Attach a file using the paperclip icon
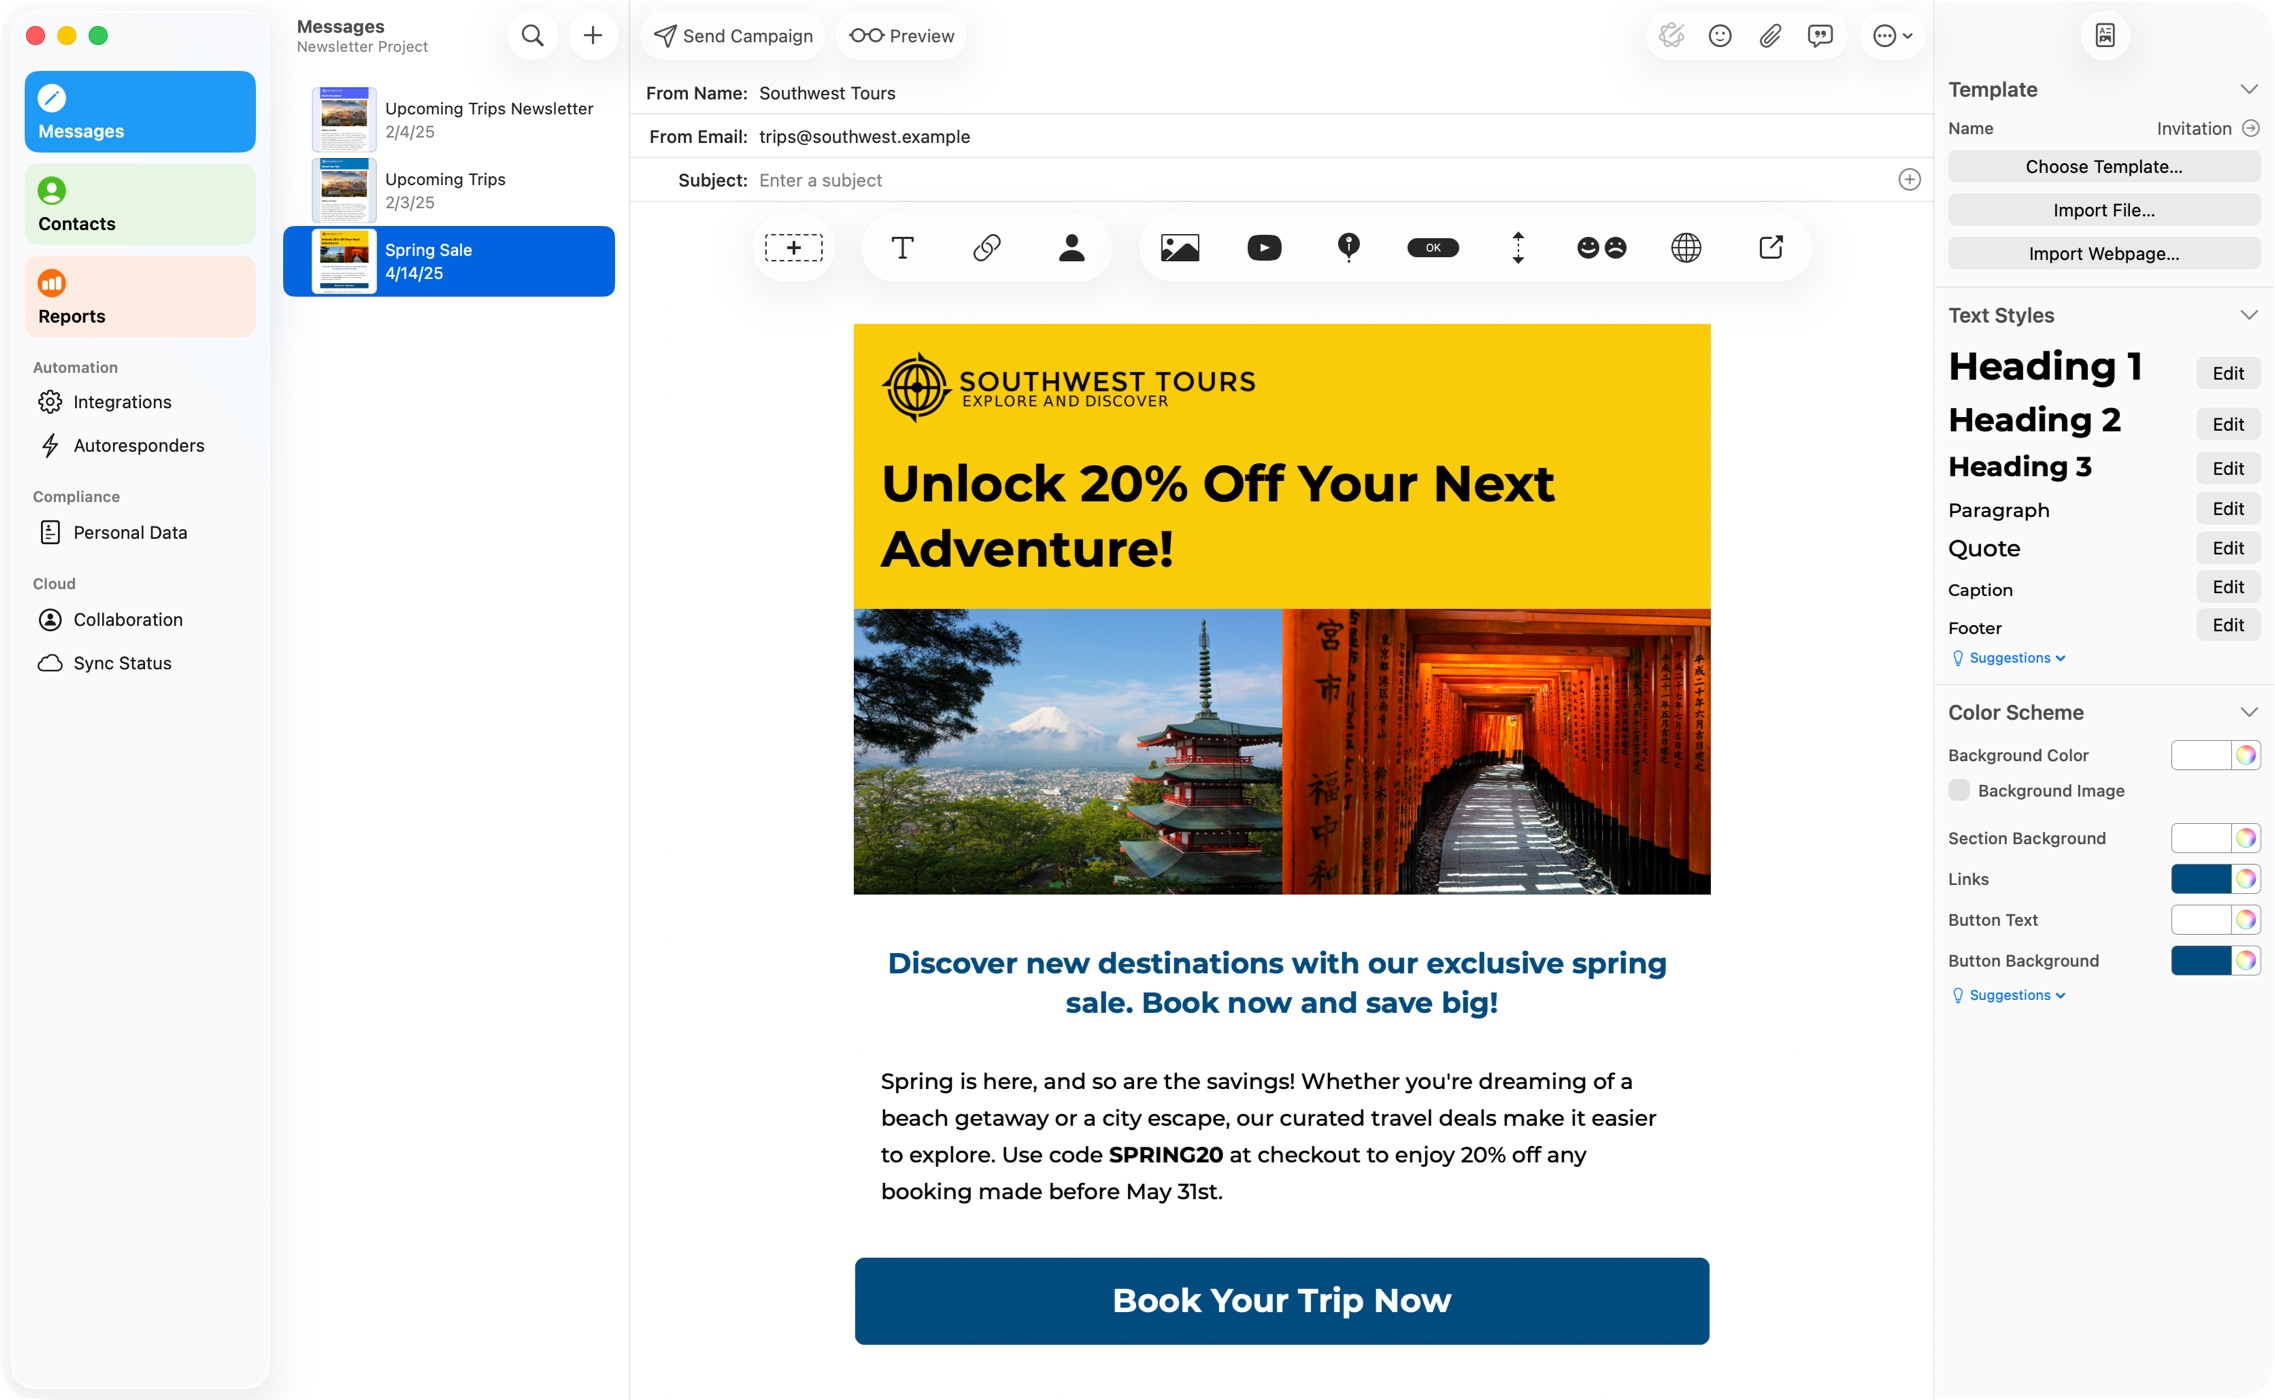 coord(1771,35)
